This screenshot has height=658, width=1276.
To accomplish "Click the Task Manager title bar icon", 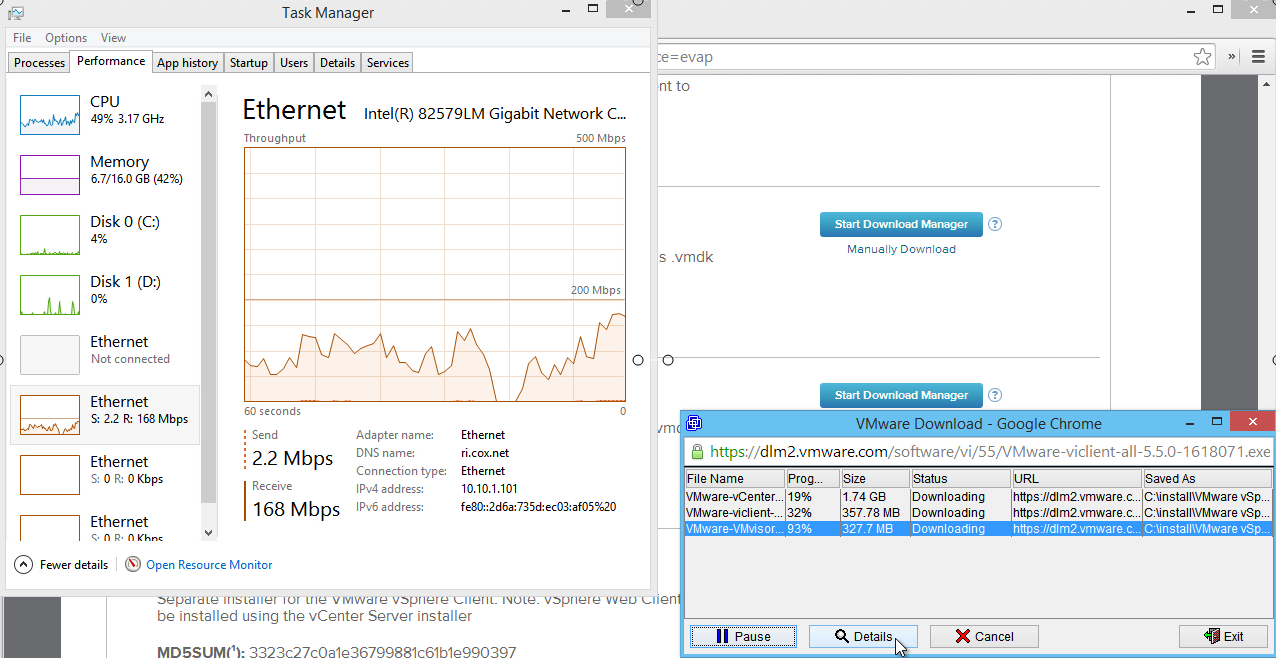I will pyautogui.click(x=15, y=13).
